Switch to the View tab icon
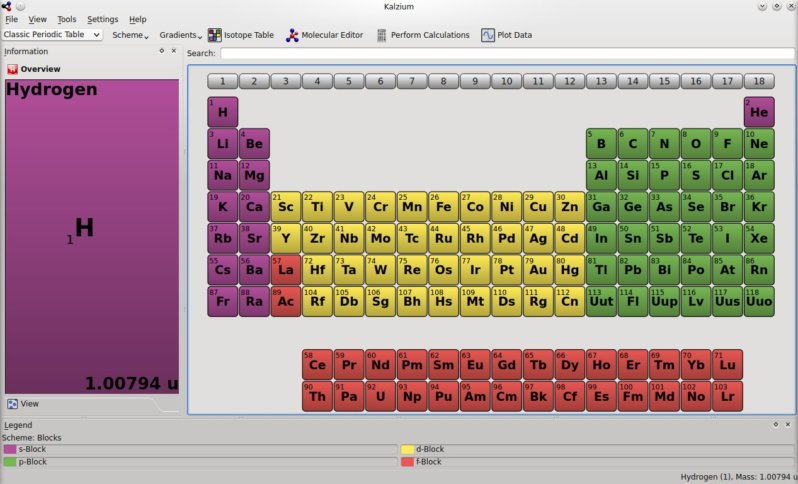Viewport: 798px width, 484px height. 12,404
